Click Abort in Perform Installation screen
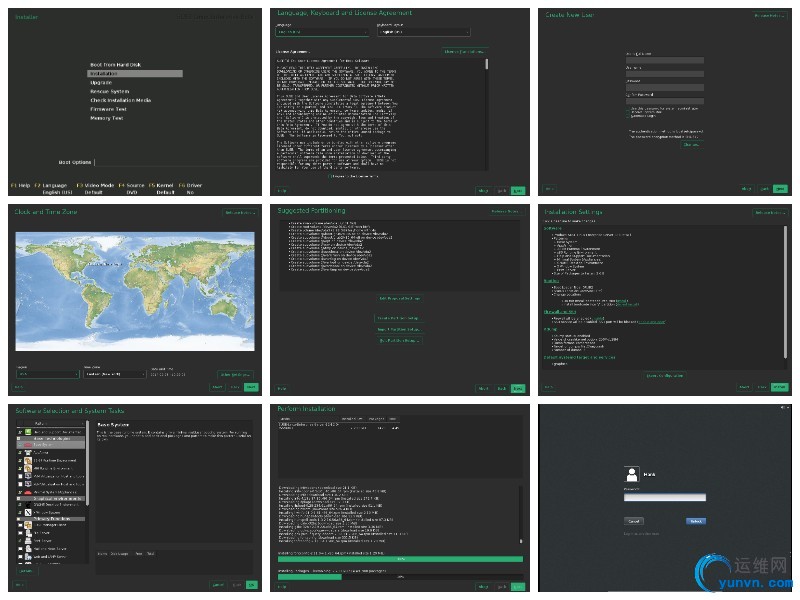 [483, 587]
